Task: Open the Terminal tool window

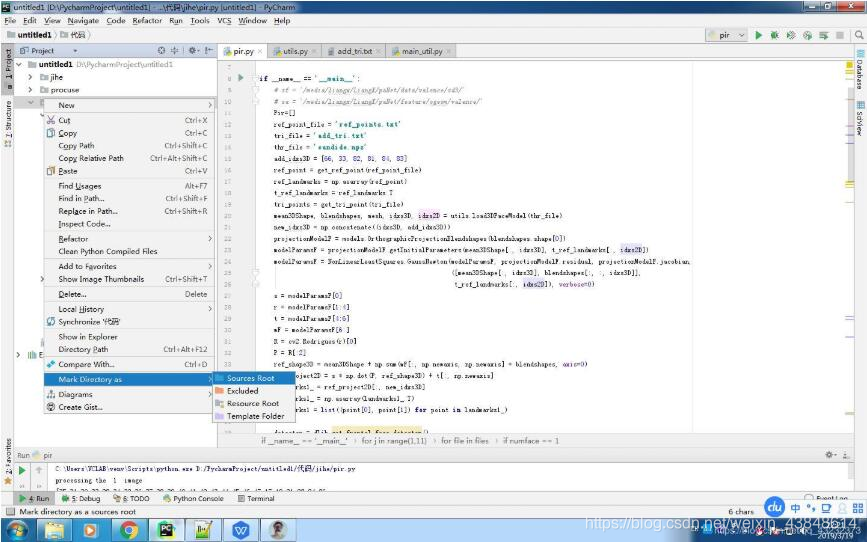Action: 256,498
